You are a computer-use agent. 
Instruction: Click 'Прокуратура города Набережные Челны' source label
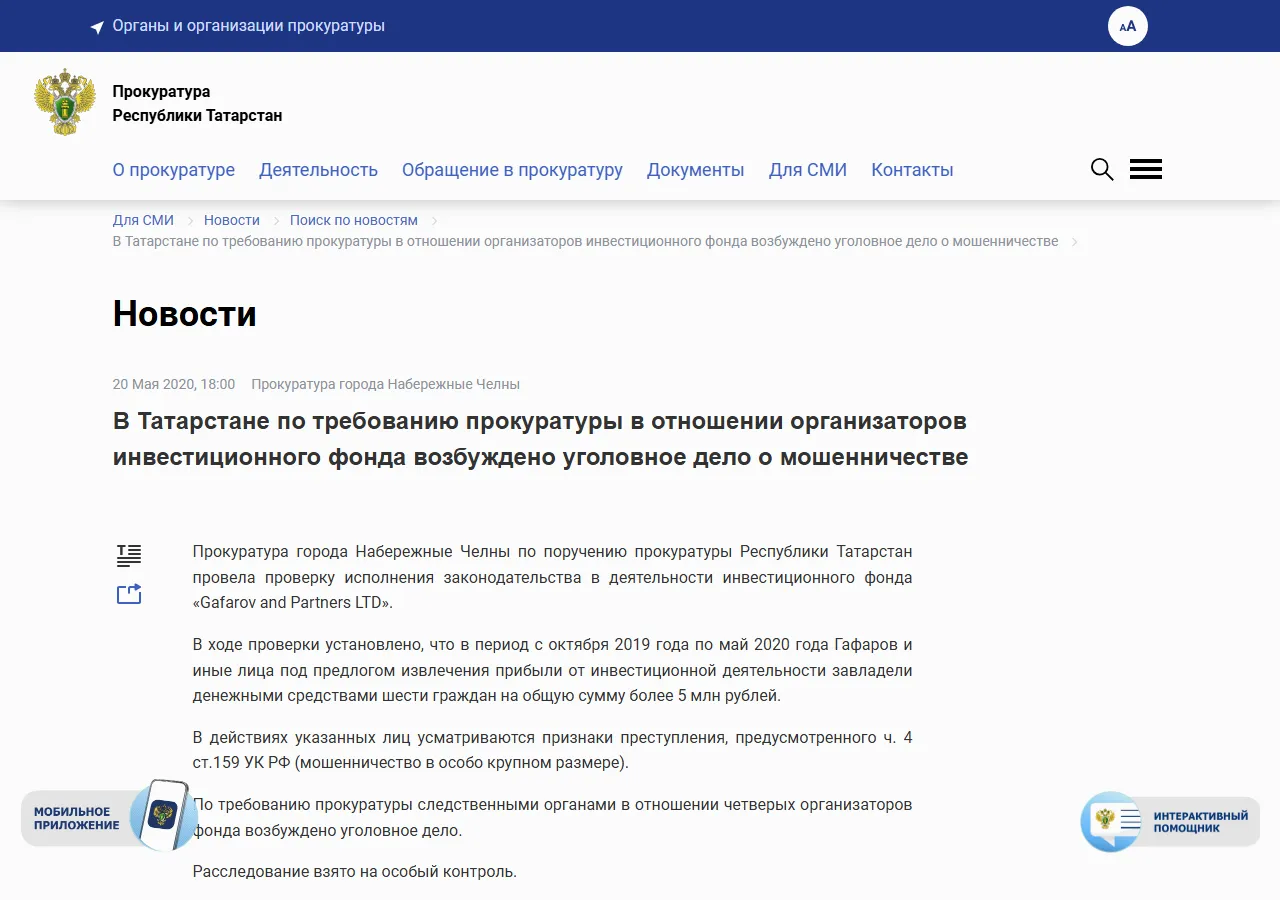pos(386,384)
